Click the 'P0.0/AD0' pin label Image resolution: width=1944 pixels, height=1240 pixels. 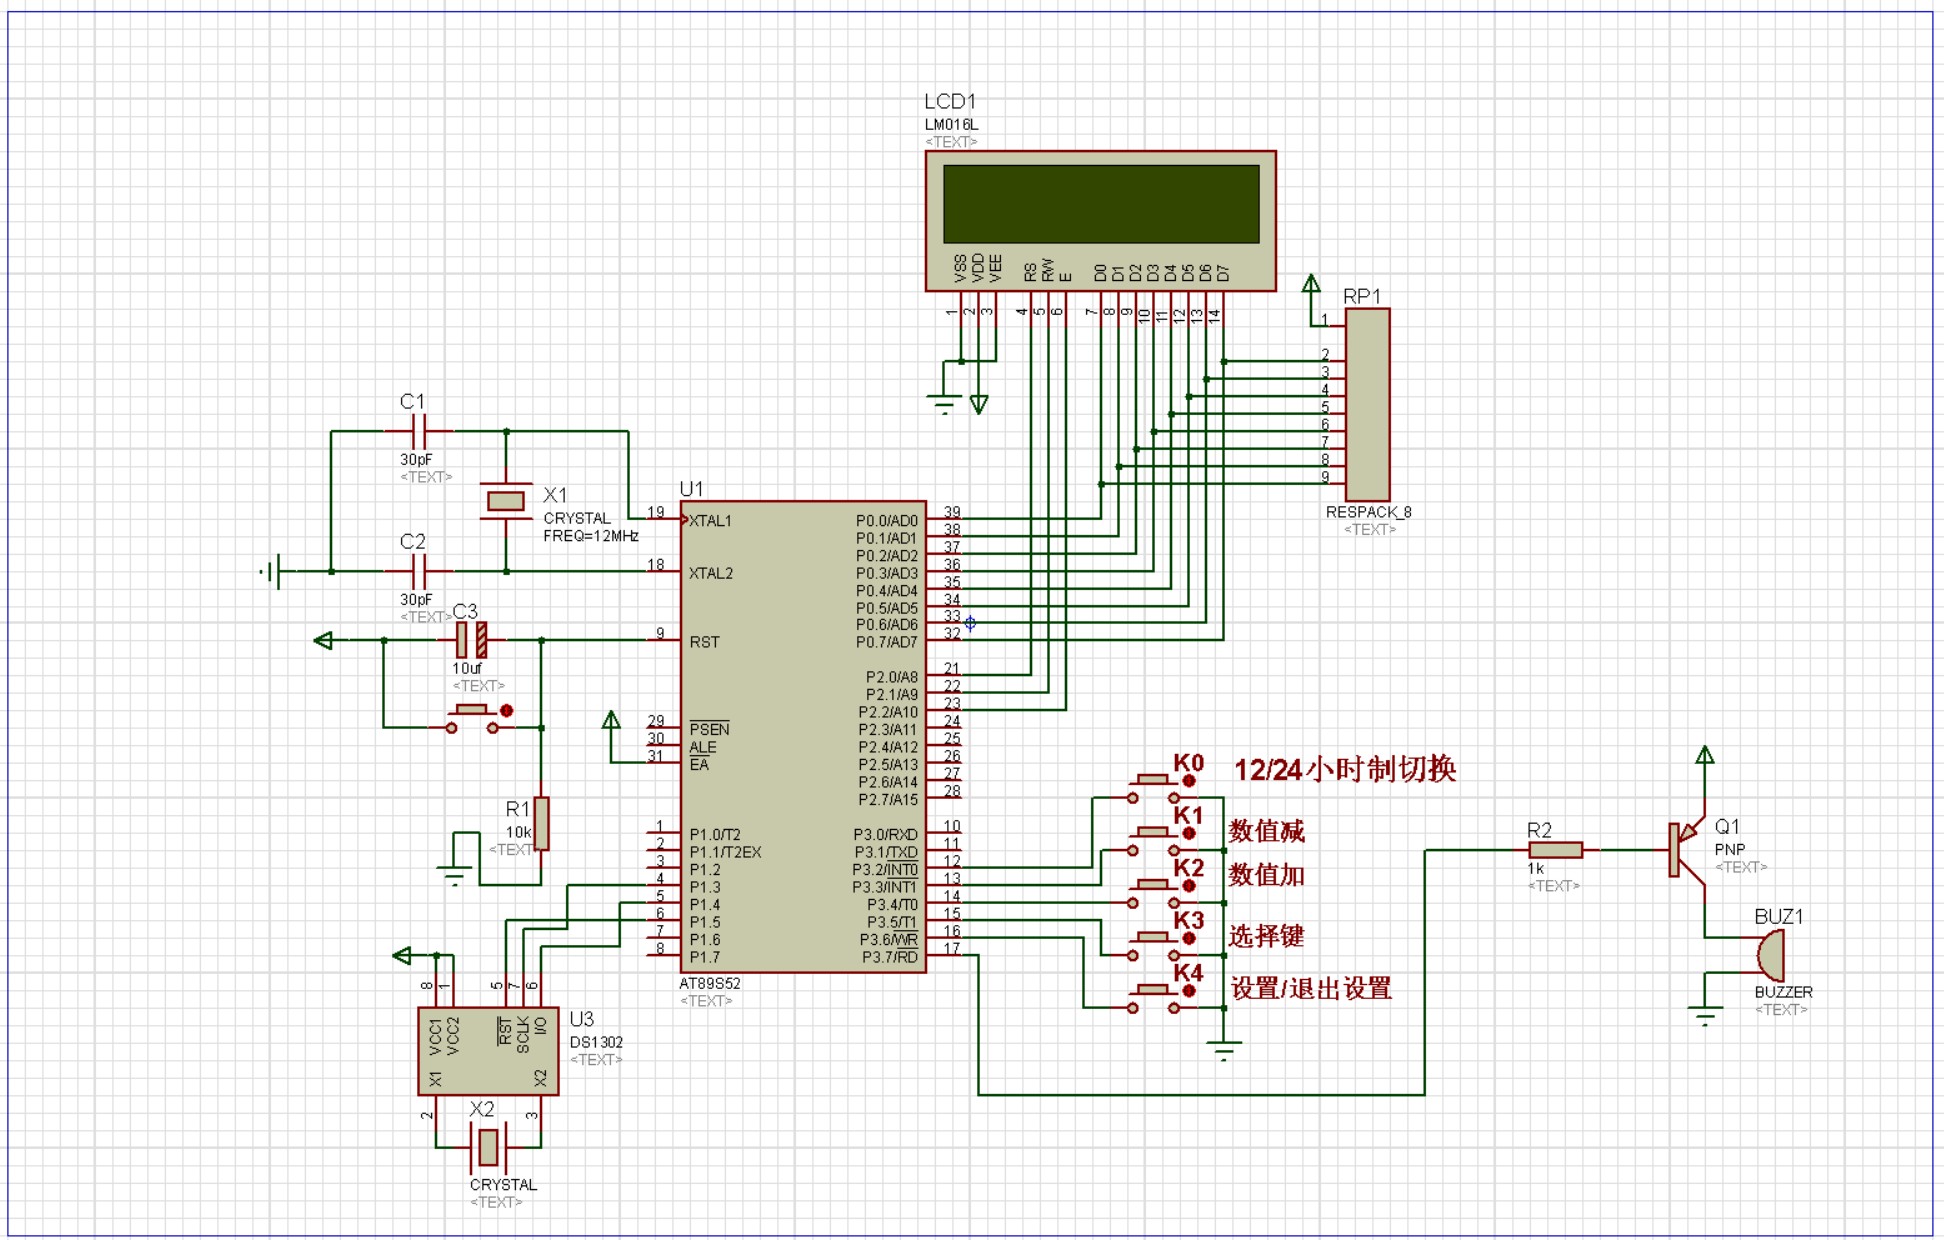coord(886,521)
